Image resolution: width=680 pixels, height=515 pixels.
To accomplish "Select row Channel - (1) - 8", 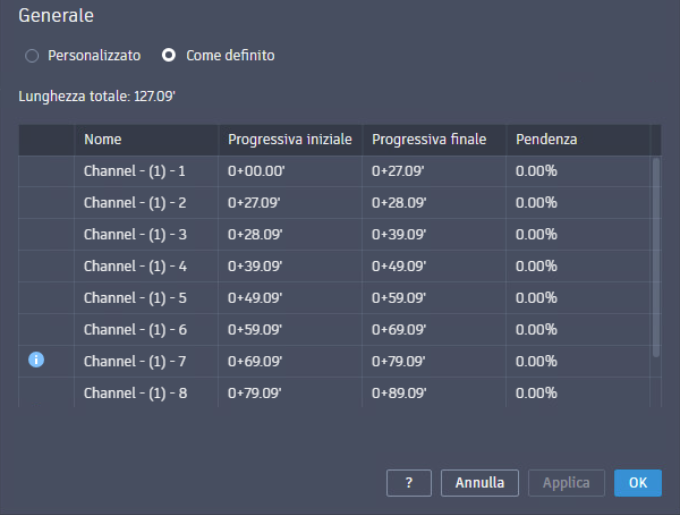I will click(x=135, y=393).
